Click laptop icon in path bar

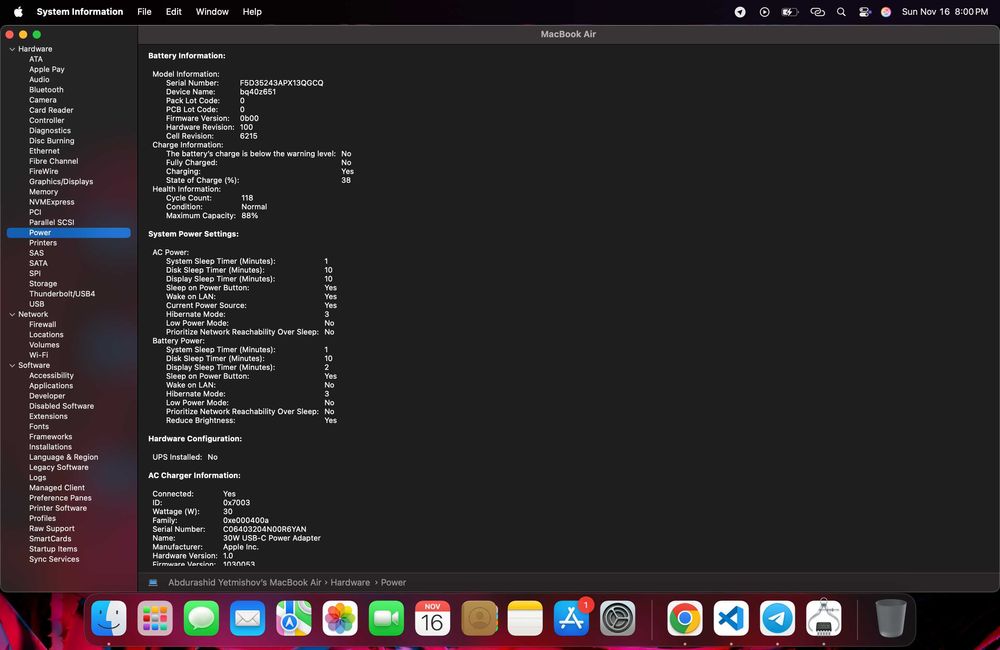(x=153, y=582)
